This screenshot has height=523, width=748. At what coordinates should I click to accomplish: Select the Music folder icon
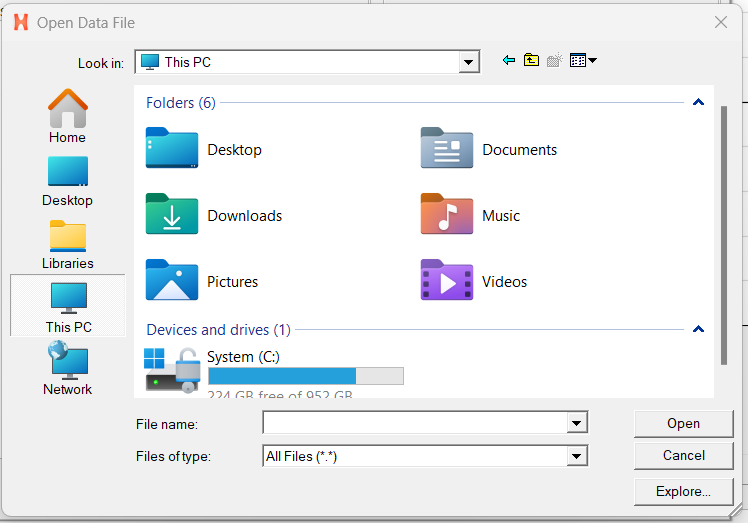[446, 214]
